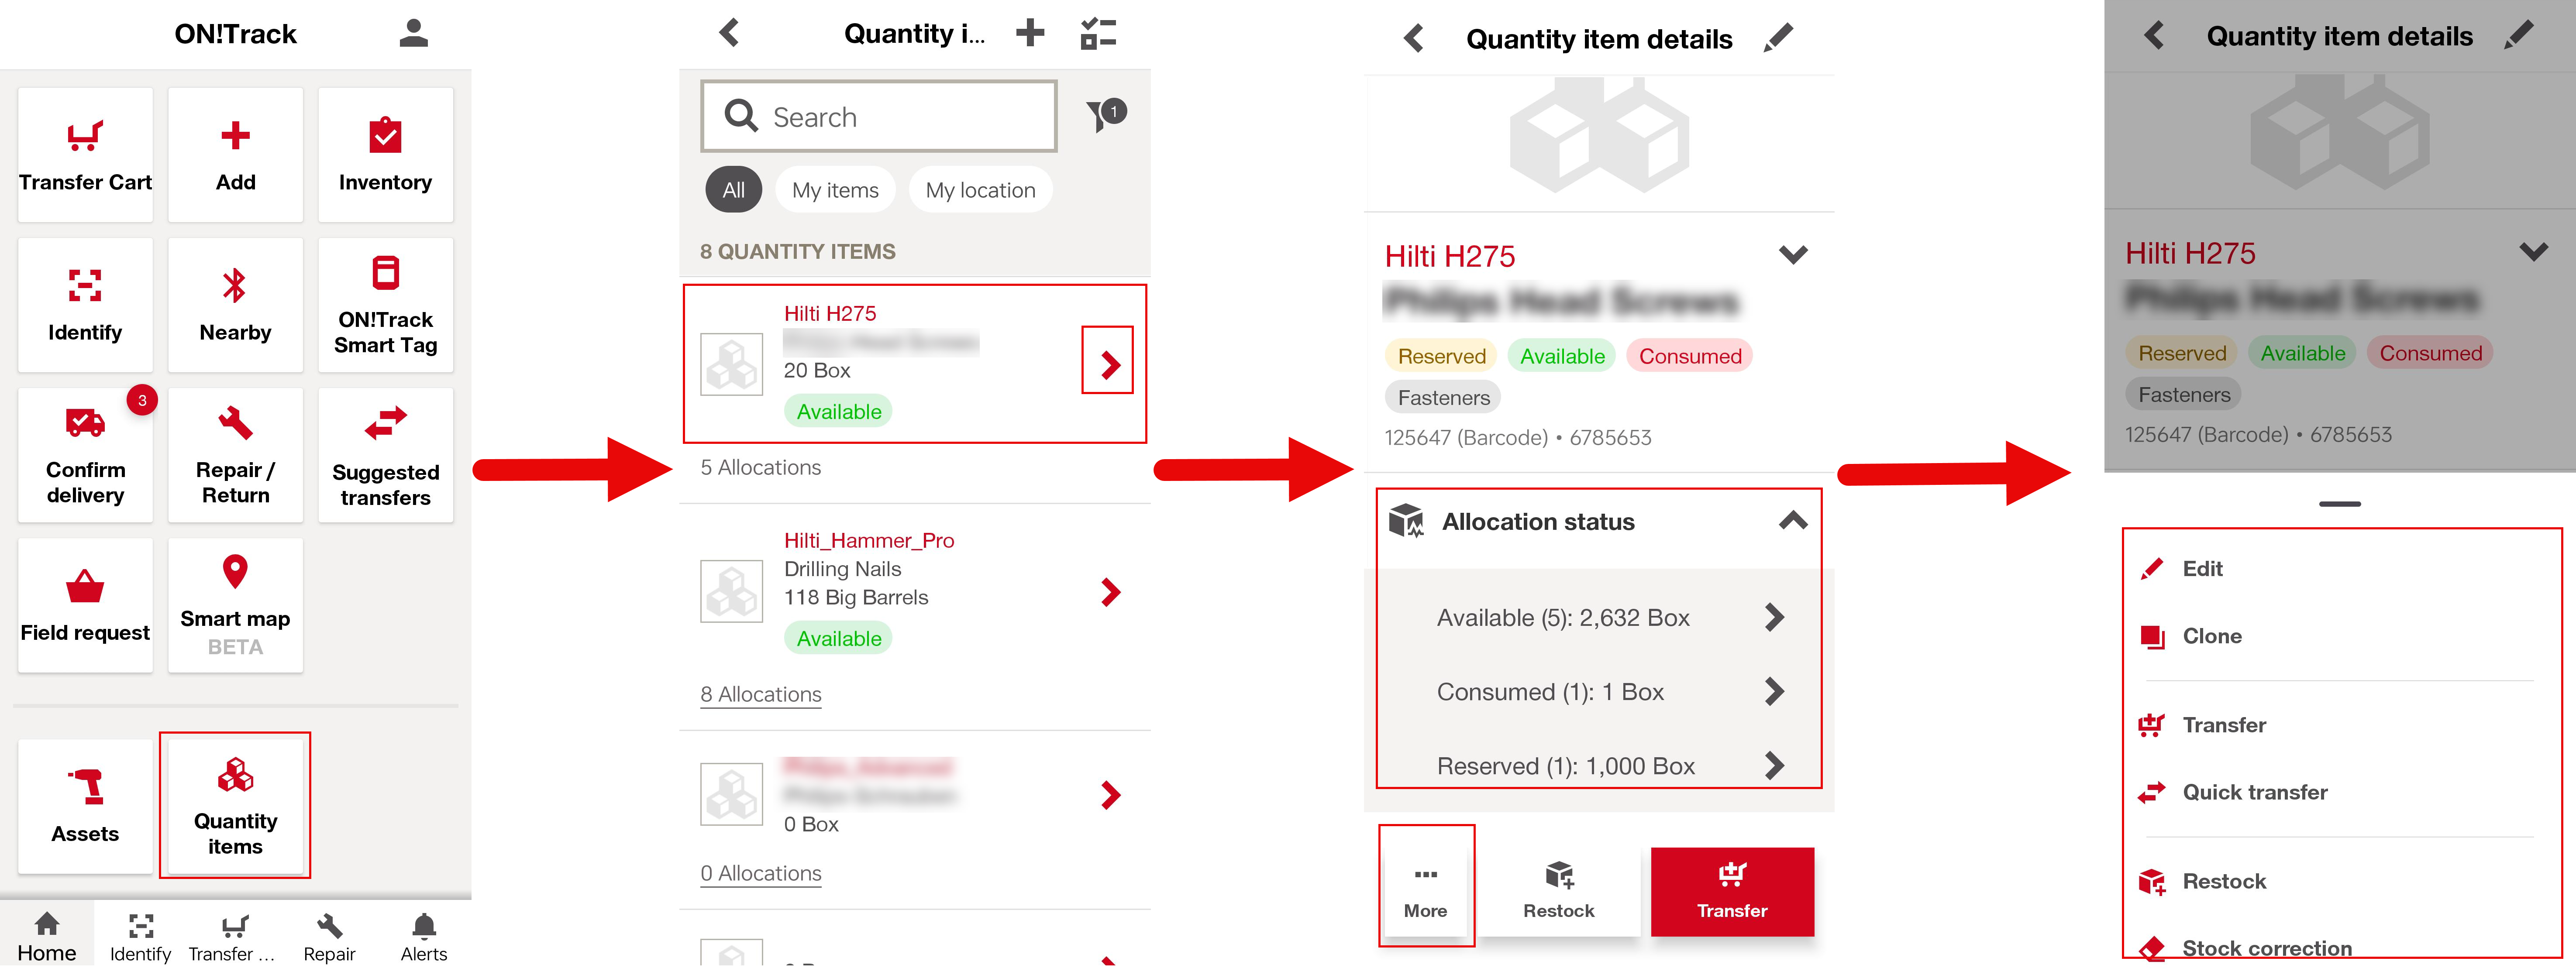
Task: Open the Smart map BETA tile
Action: pyautogui.click(x=235, y=605)
